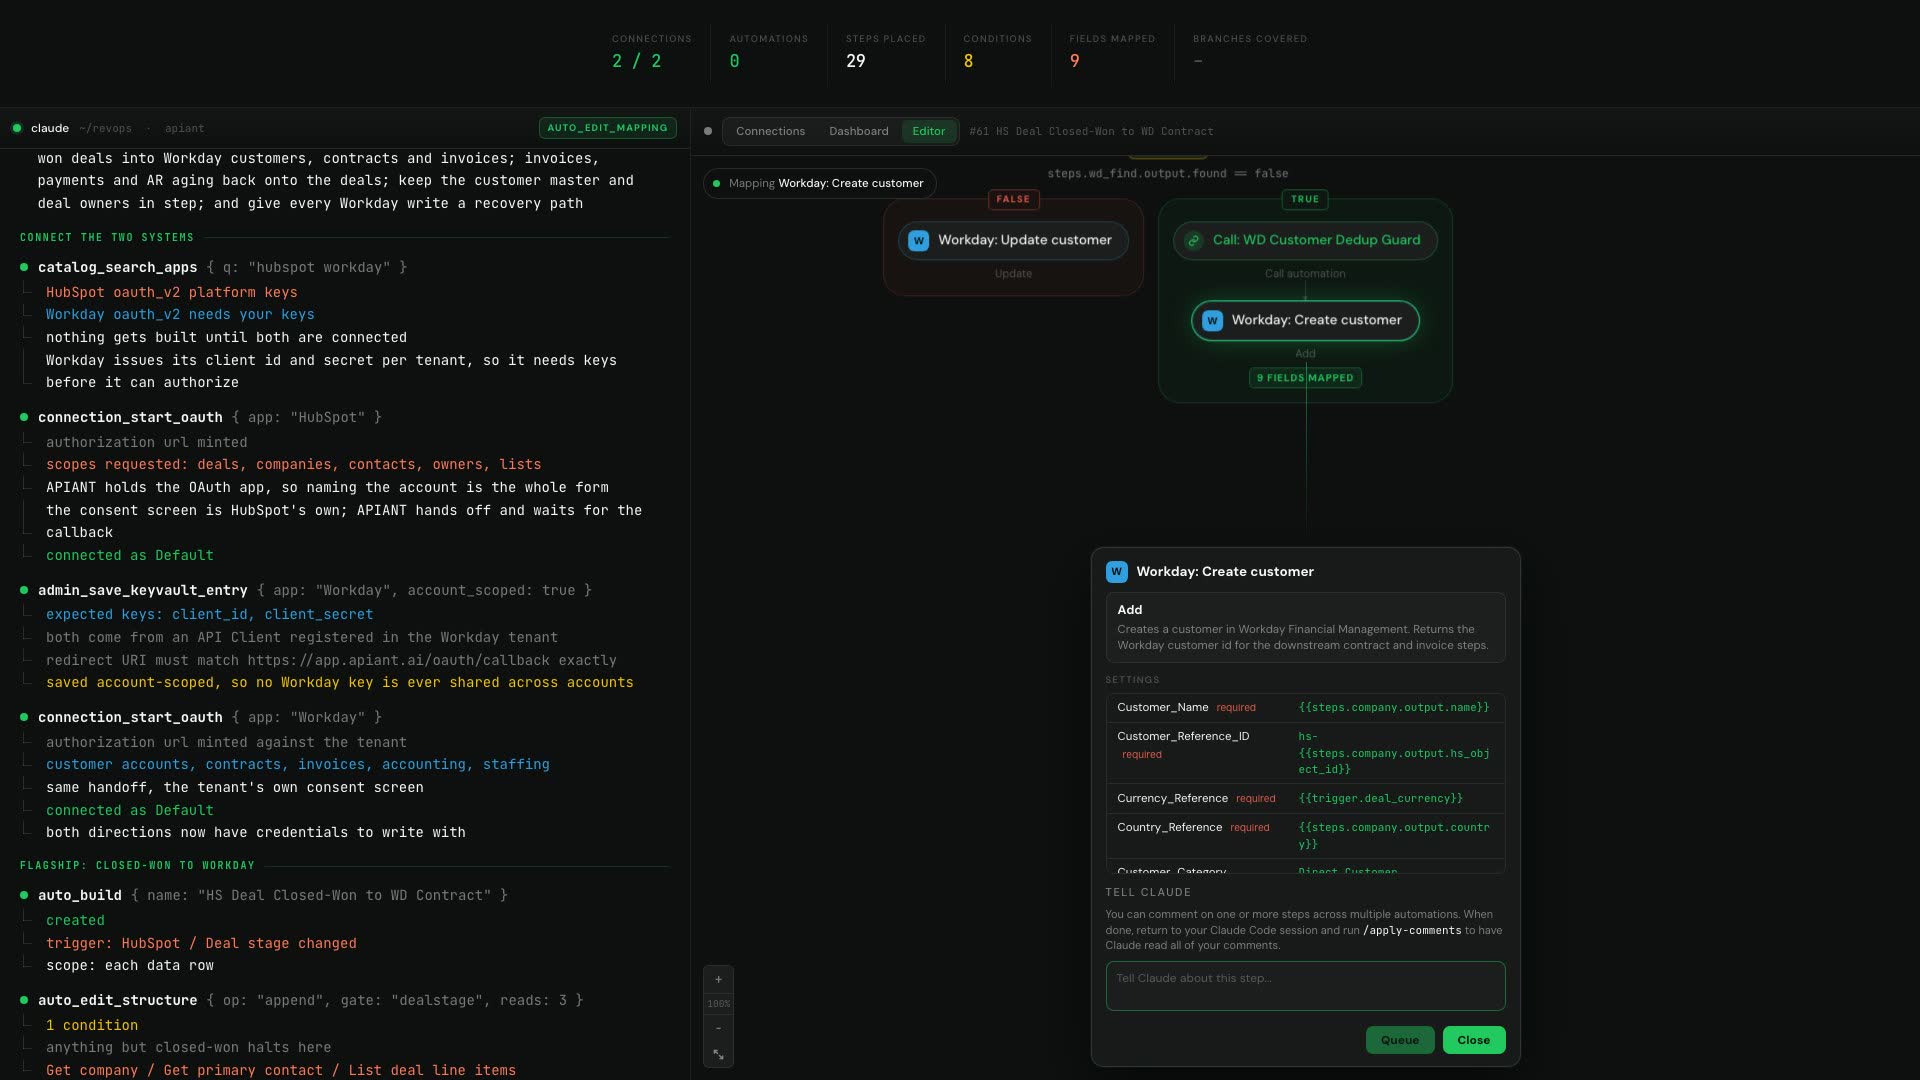
Task: Click the fit-to-screen expand arrows icon
Action: 718,1054
